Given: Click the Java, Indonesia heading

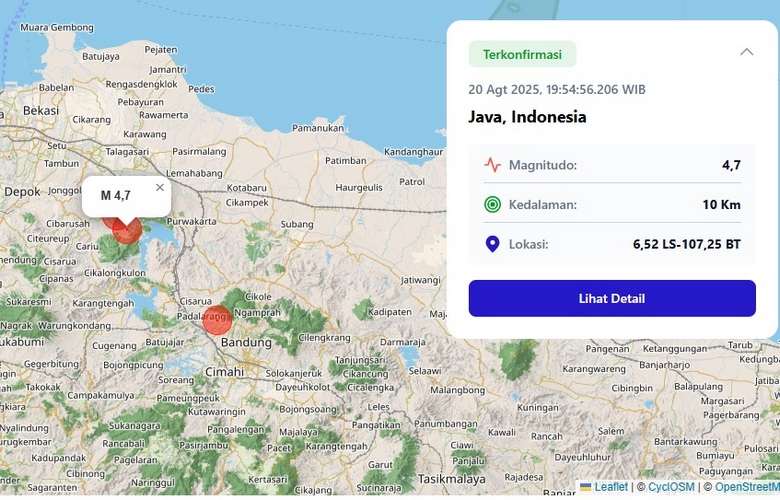Looking at the screenshot, I should pos(527,117).
